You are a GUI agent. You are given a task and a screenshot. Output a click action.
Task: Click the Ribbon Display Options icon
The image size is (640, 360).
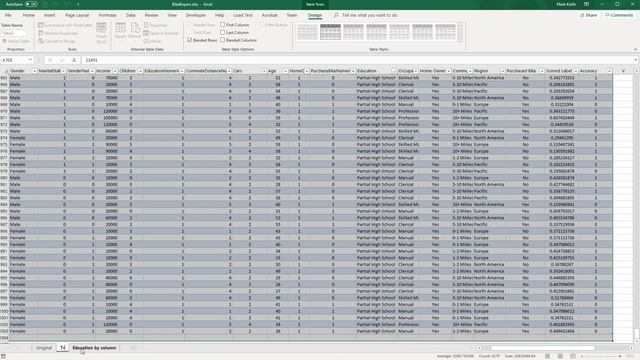tap(587, 4)
